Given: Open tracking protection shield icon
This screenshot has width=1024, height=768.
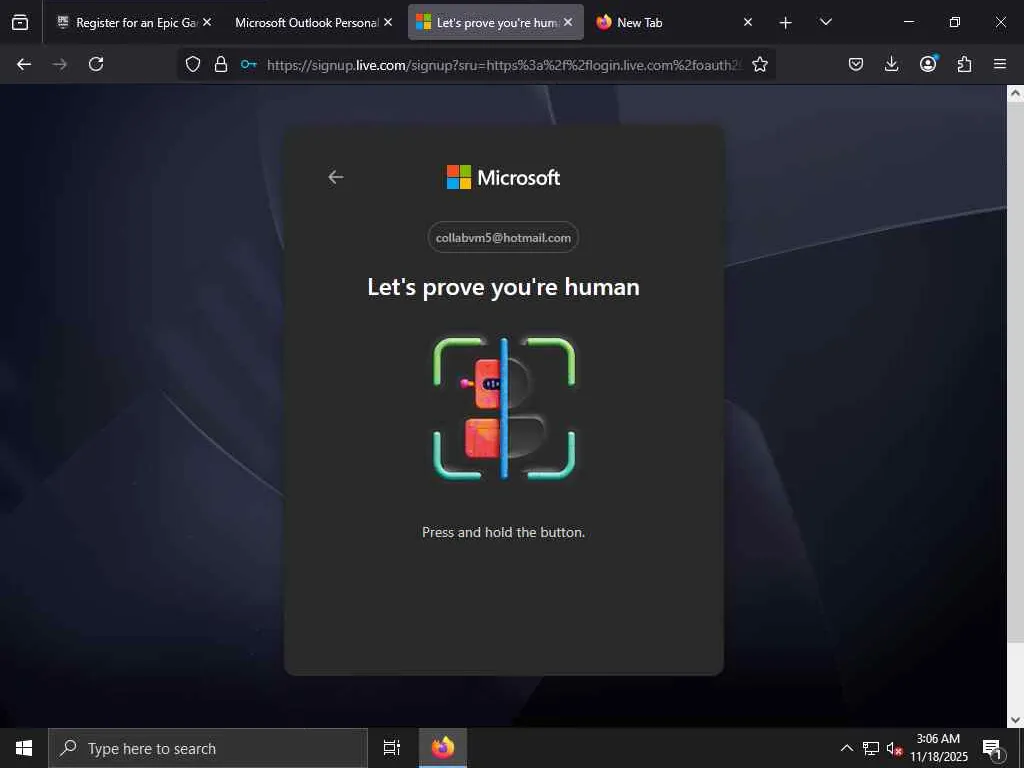Looking at the screenshot, I should coord(193,64).
